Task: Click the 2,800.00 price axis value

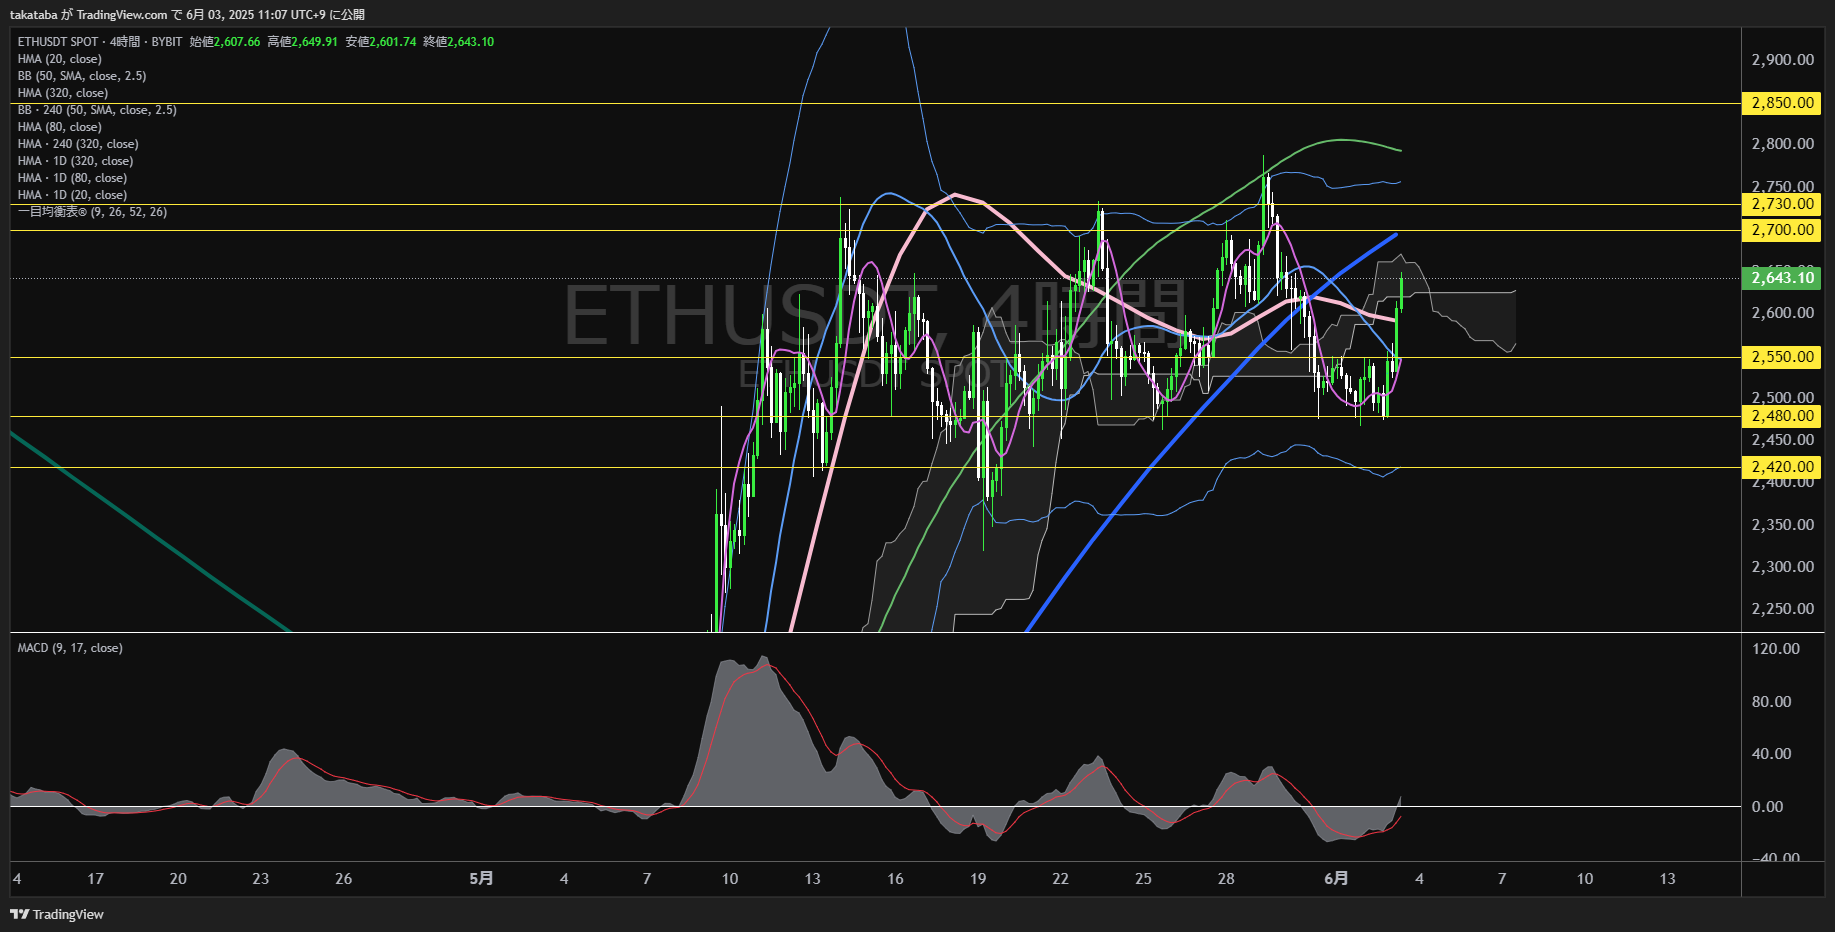Action: (x=1782, y=144)
